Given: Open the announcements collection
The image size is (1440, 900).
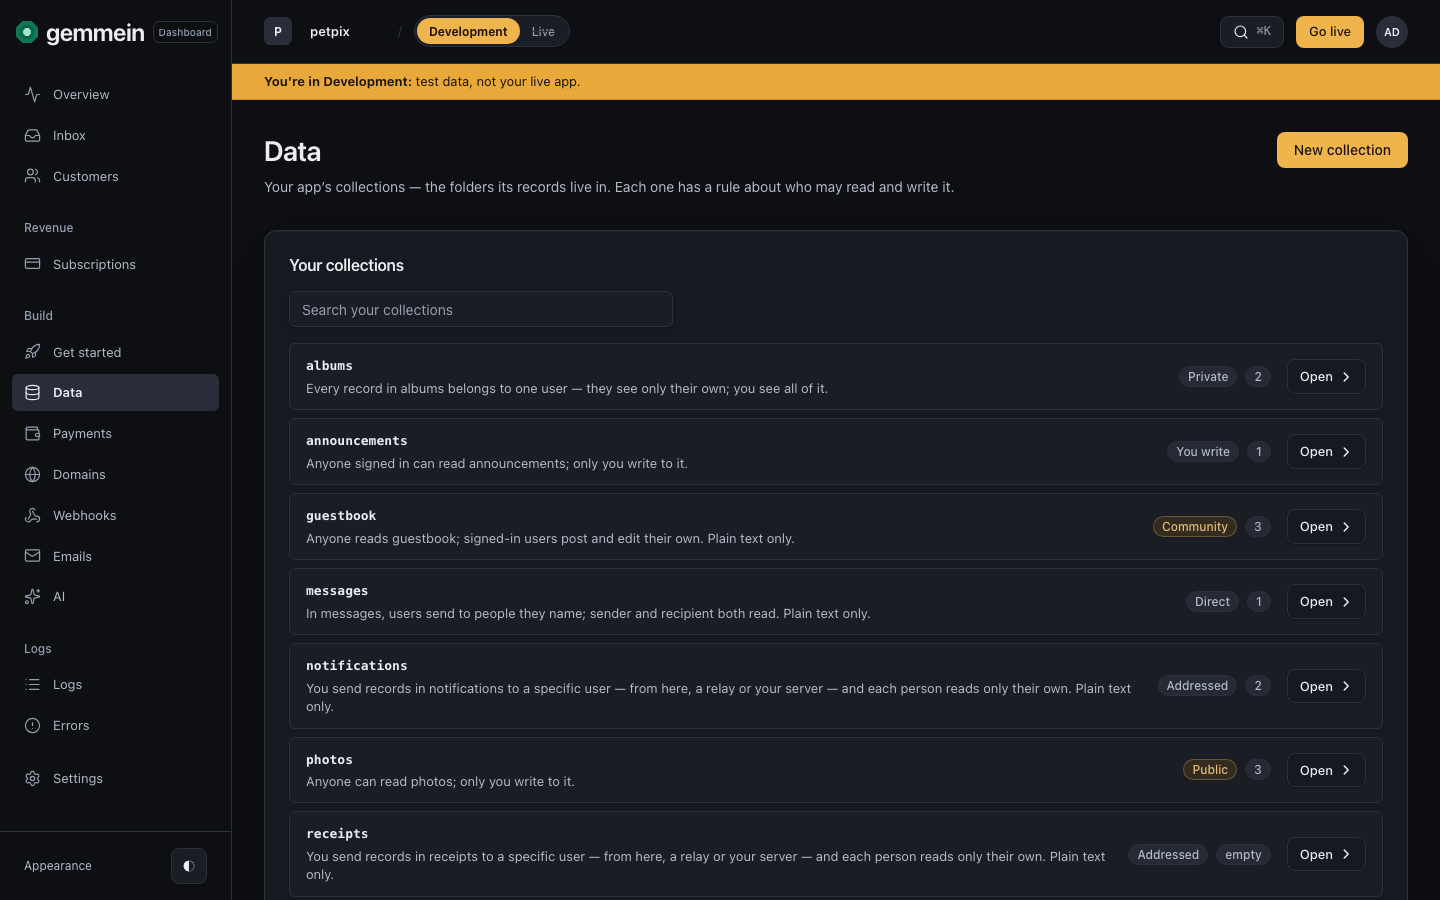Looking at the screenshot, I should (1326, 452).
